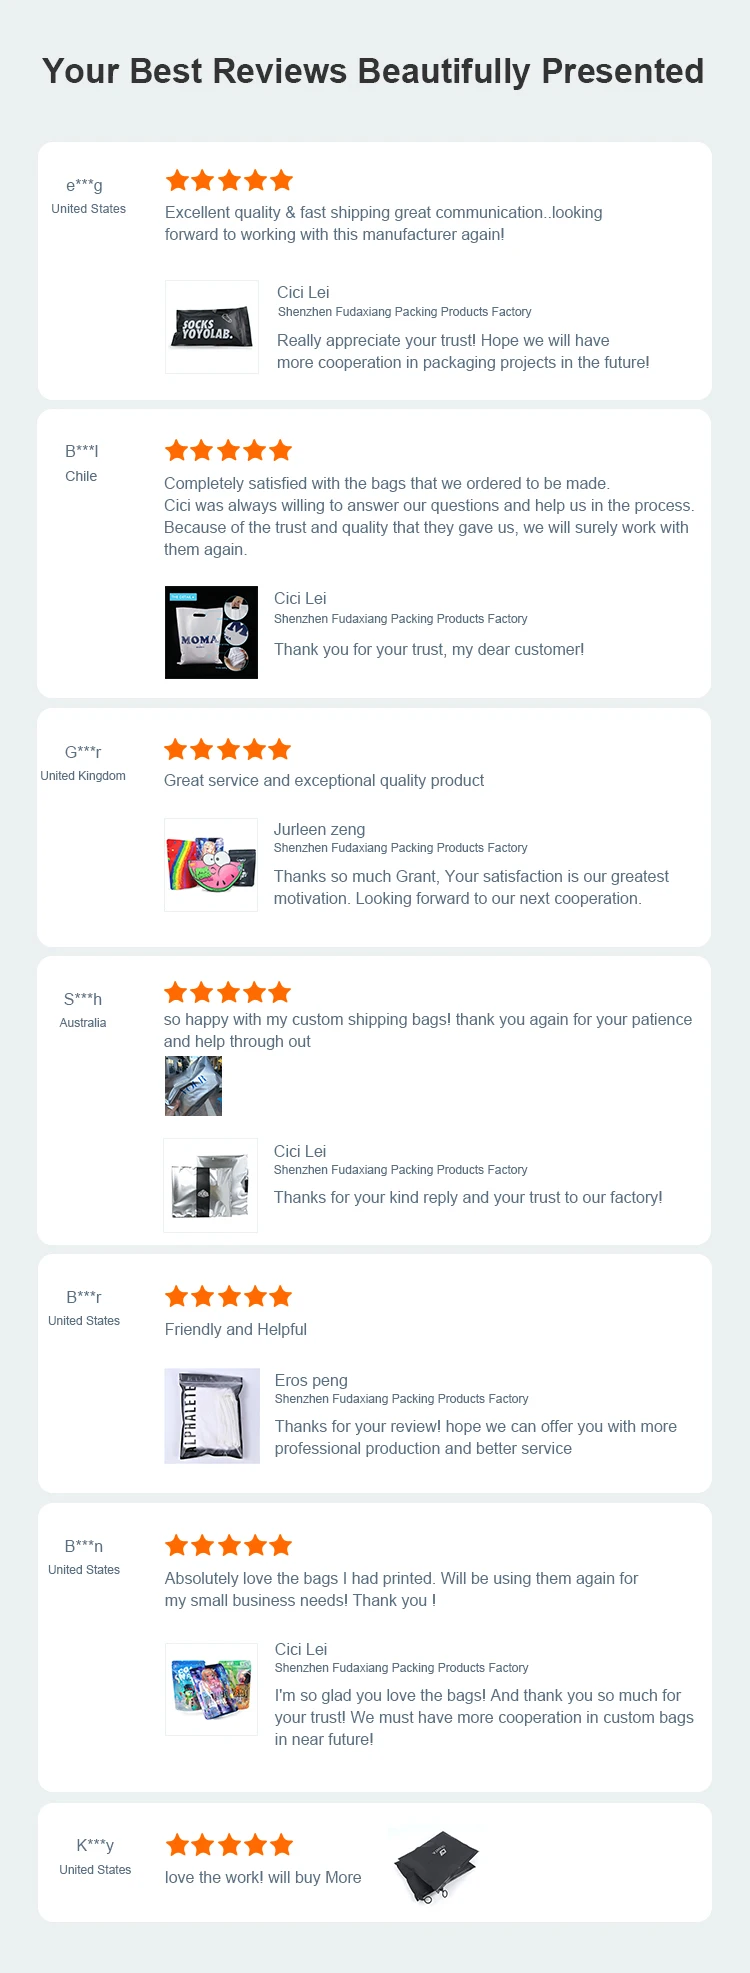Click the star rating above Friendly and Helpful
The image size is (750, 1973).
229,1296
